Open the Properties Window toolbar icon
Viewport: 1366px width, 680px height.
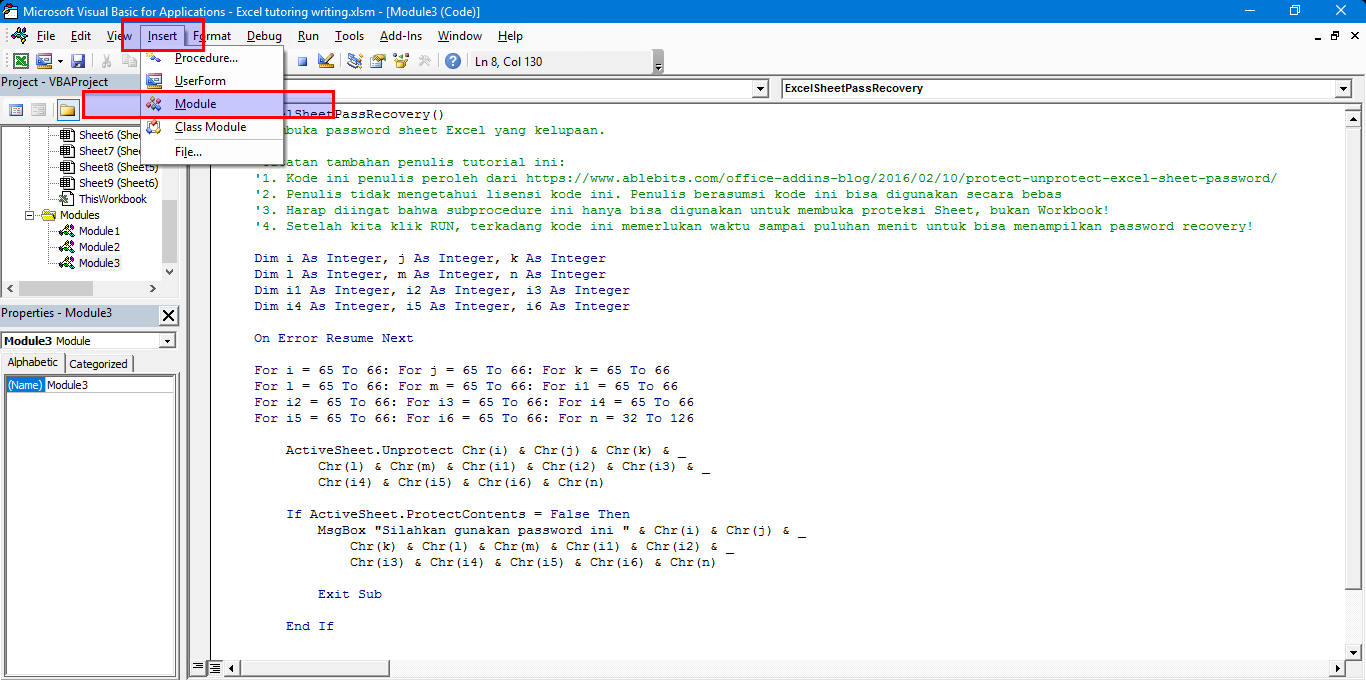click(378, 61)
